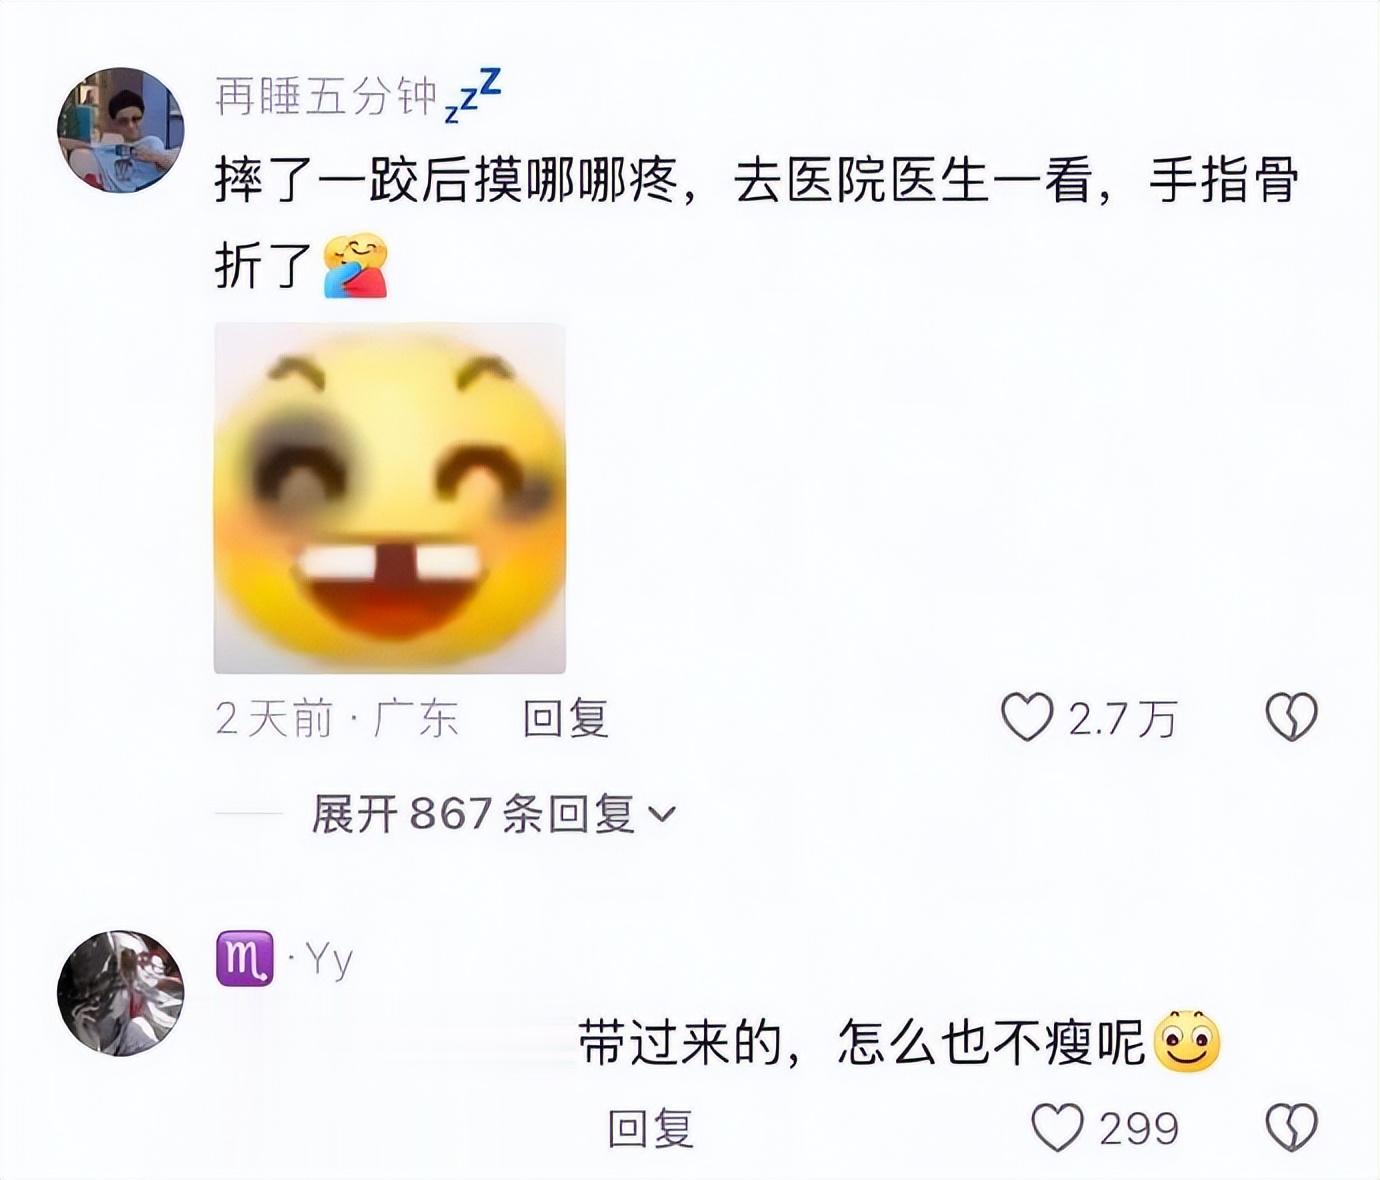1380x1180 pixels.
Task: Reply to the first comment via 回复
Action: point(566,718)
